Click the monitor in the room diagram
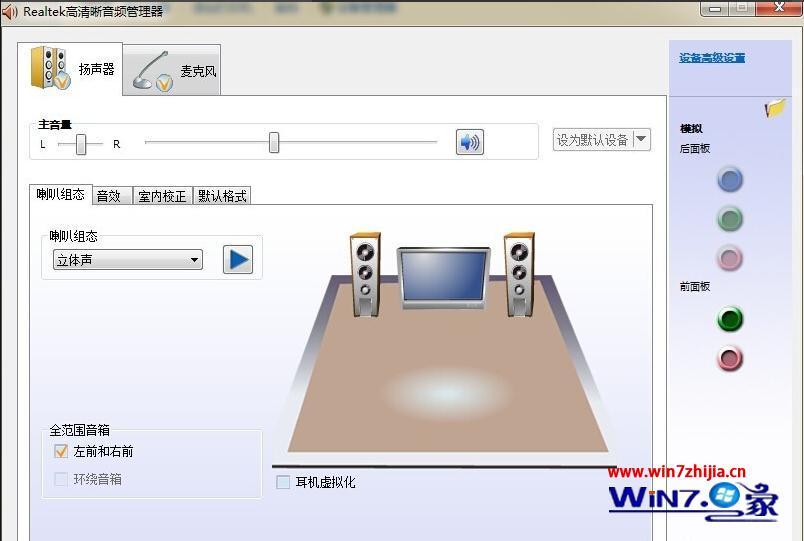 pos(444,277)
